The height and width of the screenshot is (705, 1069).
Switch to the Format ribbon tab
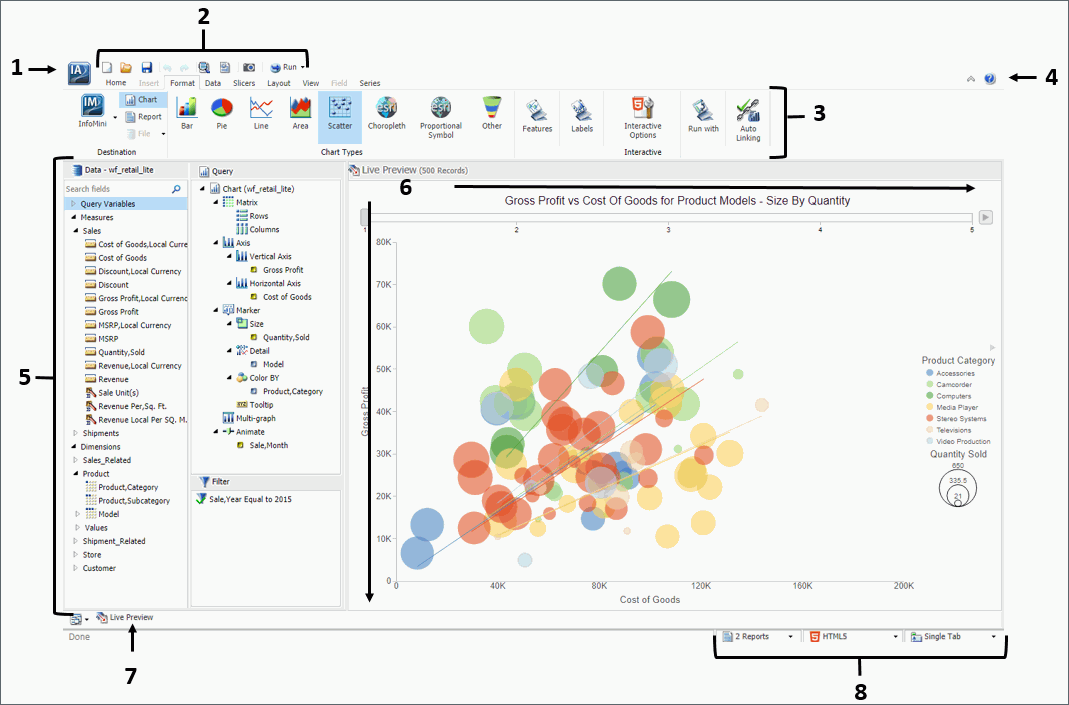pos(183,82)
